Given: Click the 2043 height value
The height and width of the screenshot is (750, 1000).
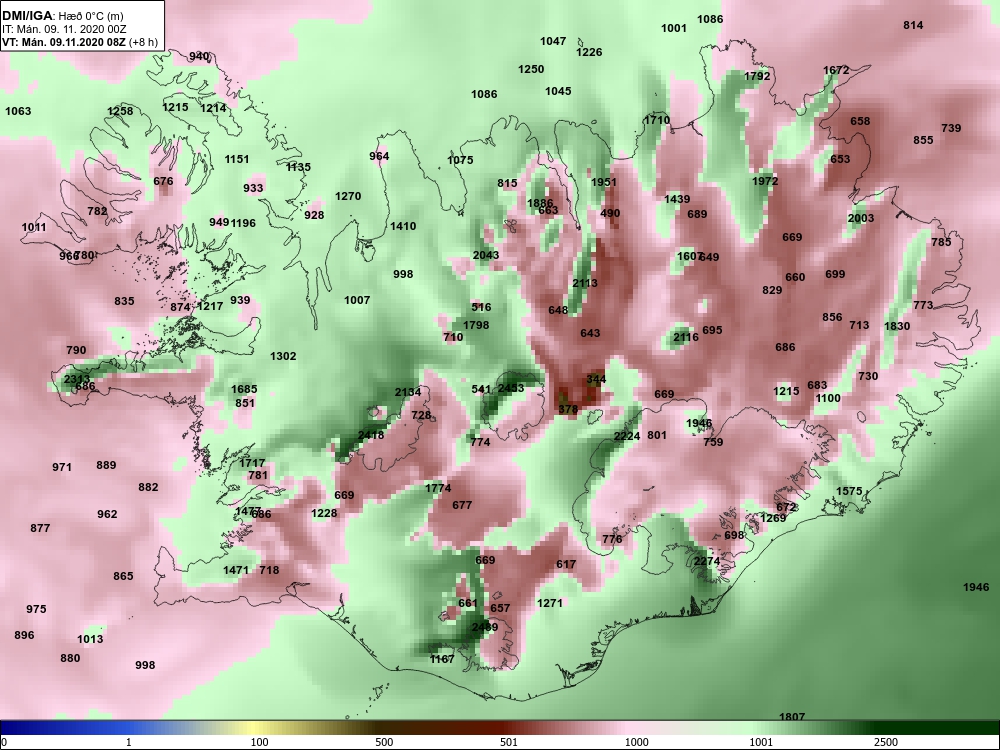Looking at the screenshot, I should (486, 255).
